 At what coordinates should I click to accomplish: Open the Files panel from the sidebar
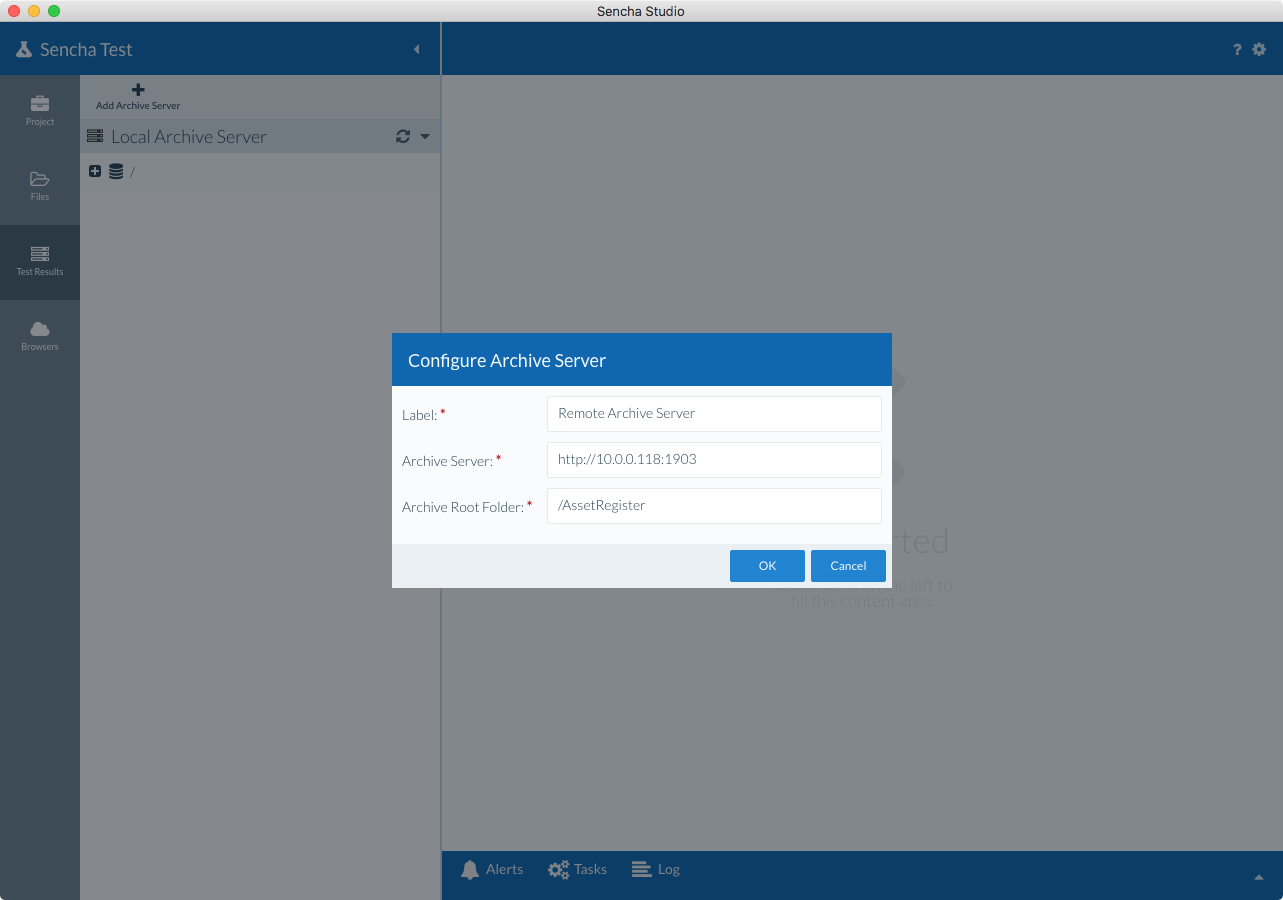coord(39,186)
